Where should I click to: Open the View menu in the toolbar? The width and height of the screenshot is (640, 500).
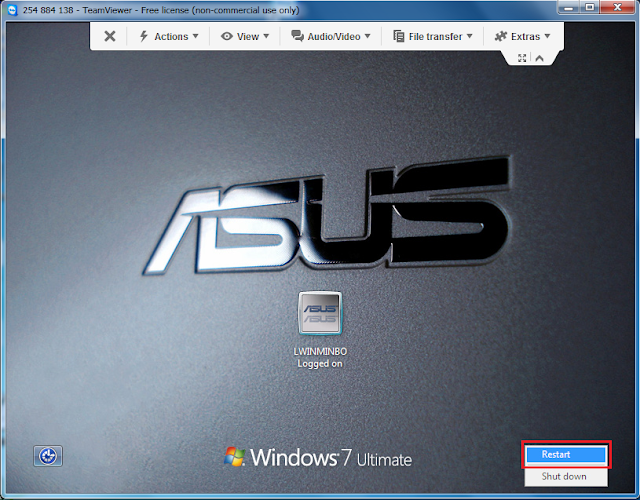pyautogui.click(x=245, y=36)
